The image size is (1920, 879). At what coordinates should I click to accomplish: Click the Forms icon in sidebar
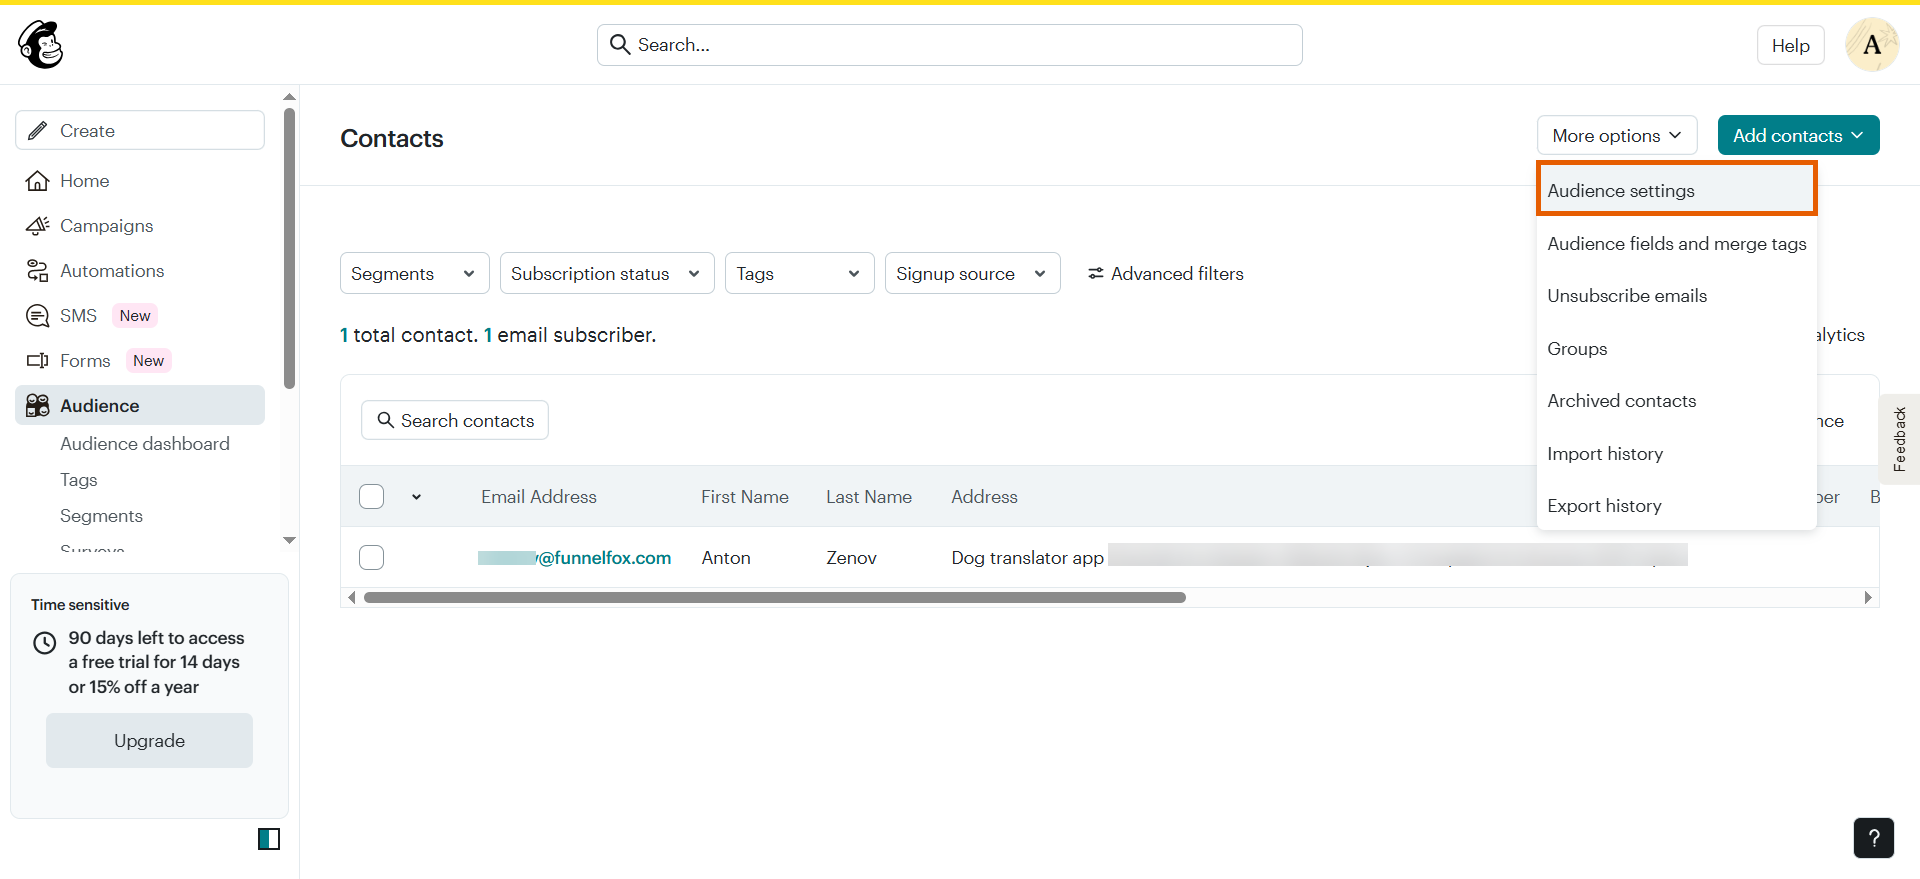[x=38, y=361]
